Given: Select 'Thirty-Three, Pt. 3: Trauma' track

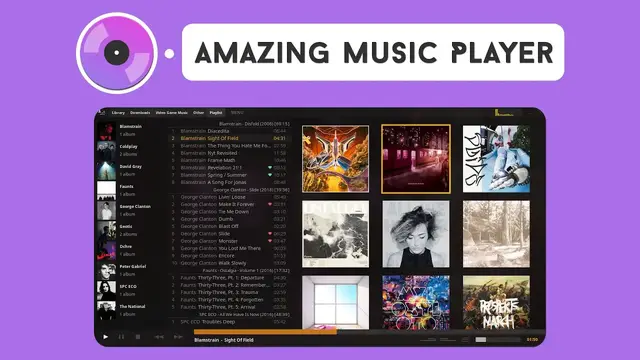Looking at the screenshot, I should click(229, 293).
